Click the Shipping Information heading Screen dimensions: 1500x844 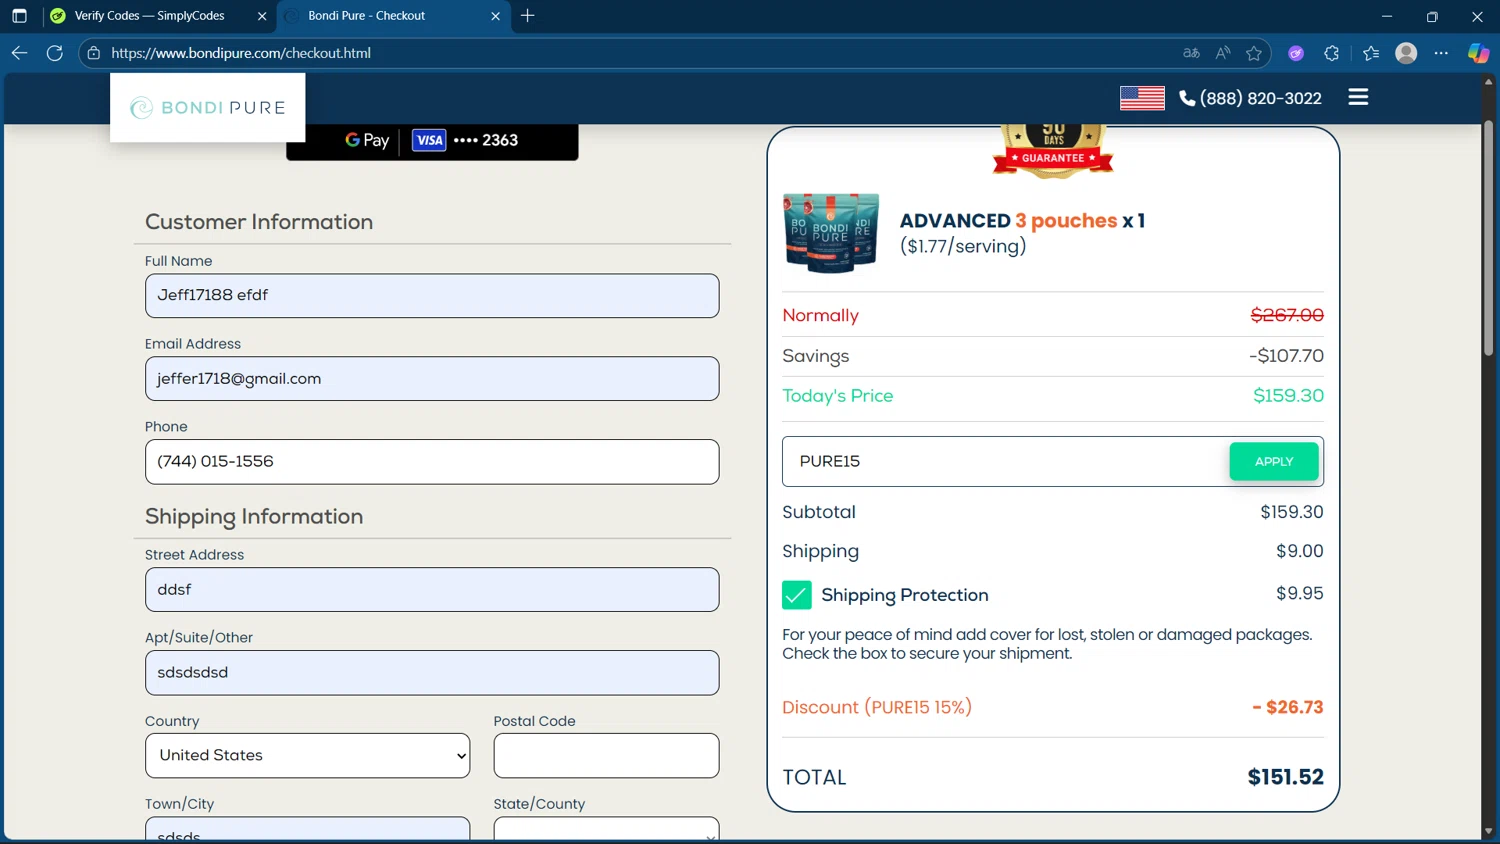coord(254,517)
